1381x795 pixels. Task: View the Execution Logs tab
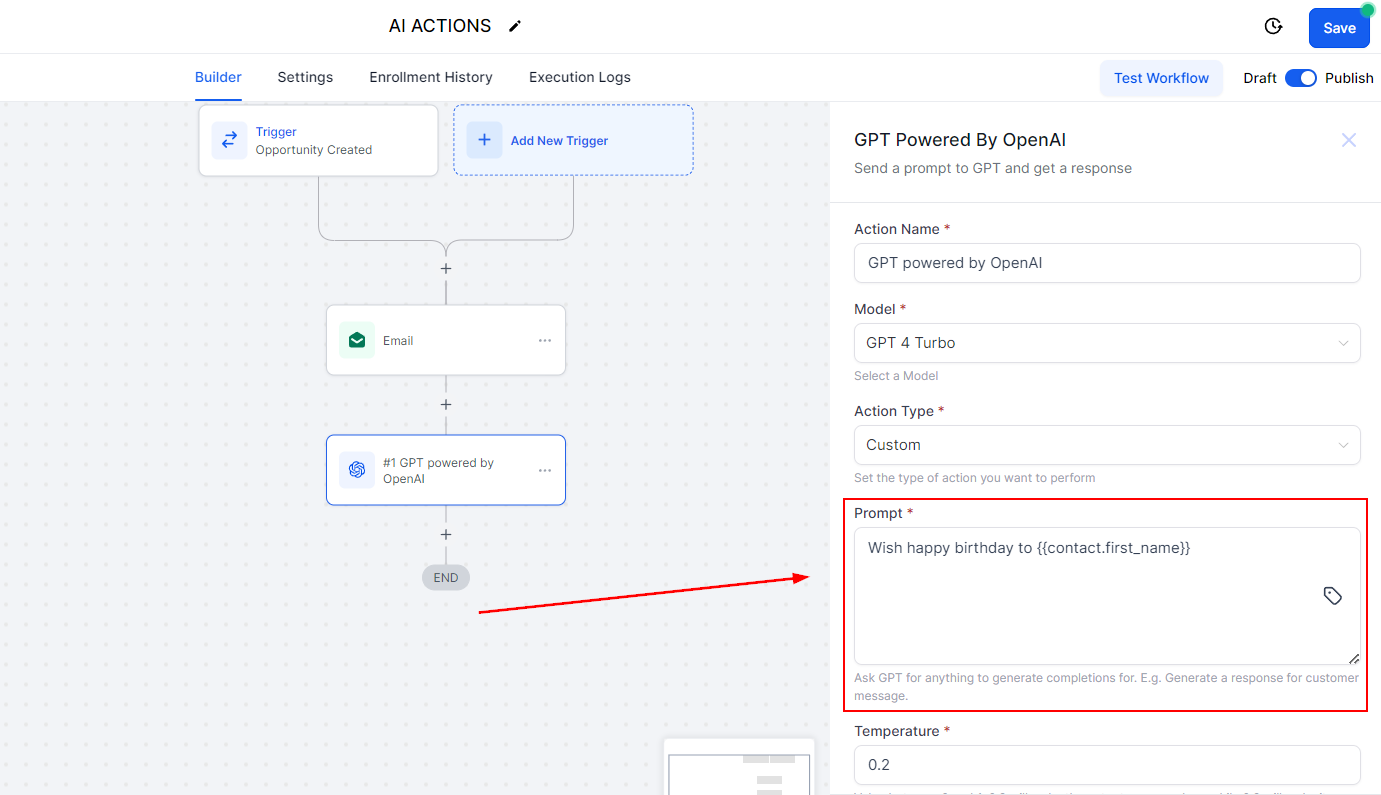pyautogui.click(x=580, y=77)
